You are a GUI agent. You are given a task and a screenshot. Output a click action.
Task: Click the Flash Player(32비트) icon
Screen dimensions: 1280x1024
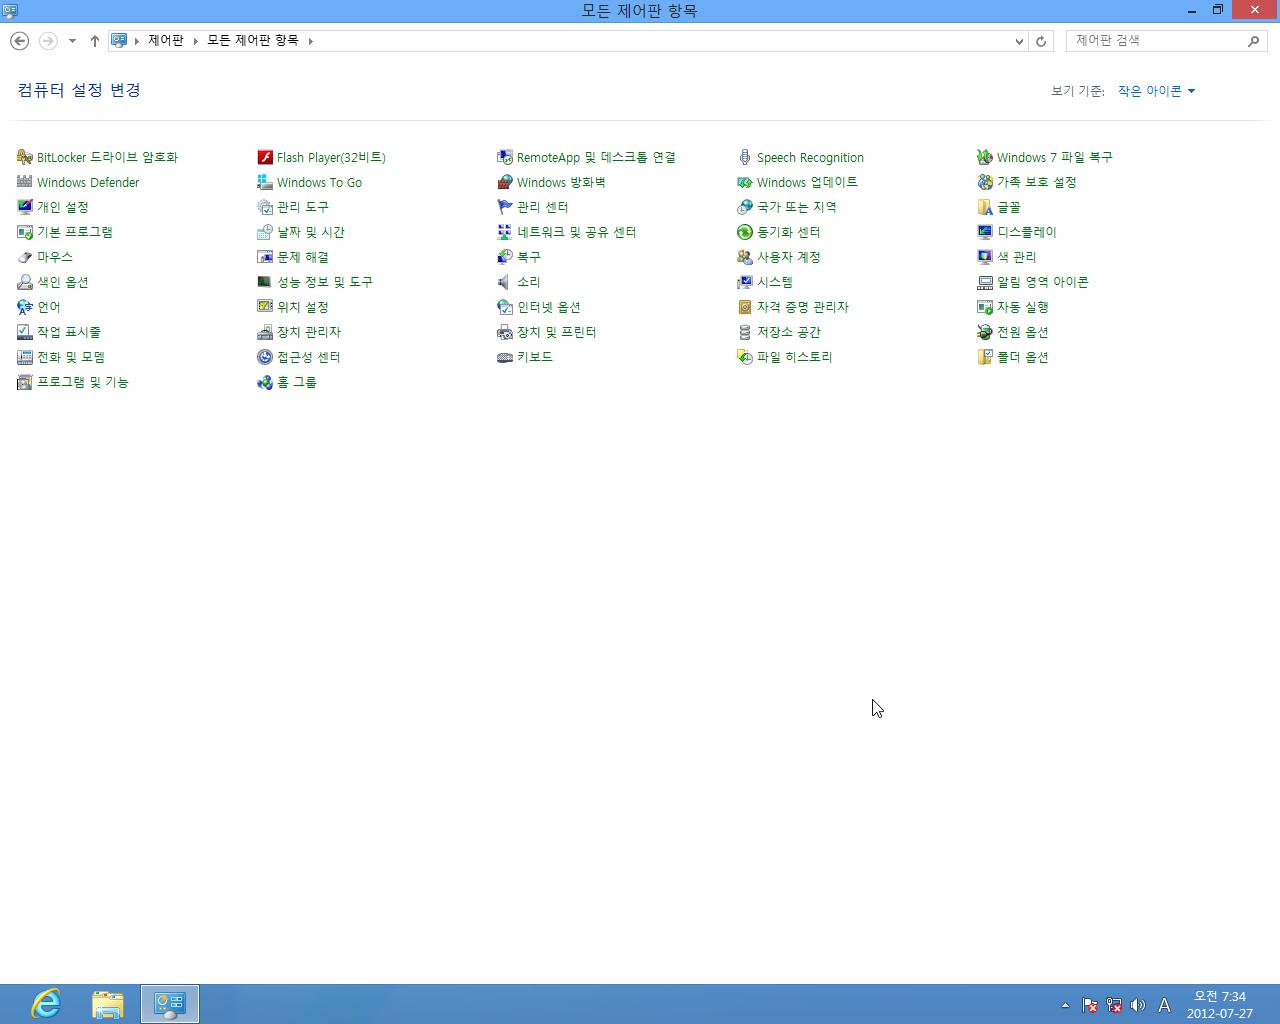coord(265,157)
